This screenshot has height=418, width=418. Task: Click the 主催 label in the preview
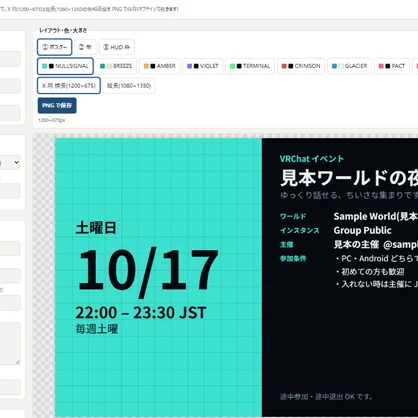pyautogui.click(x=286, y=245)
